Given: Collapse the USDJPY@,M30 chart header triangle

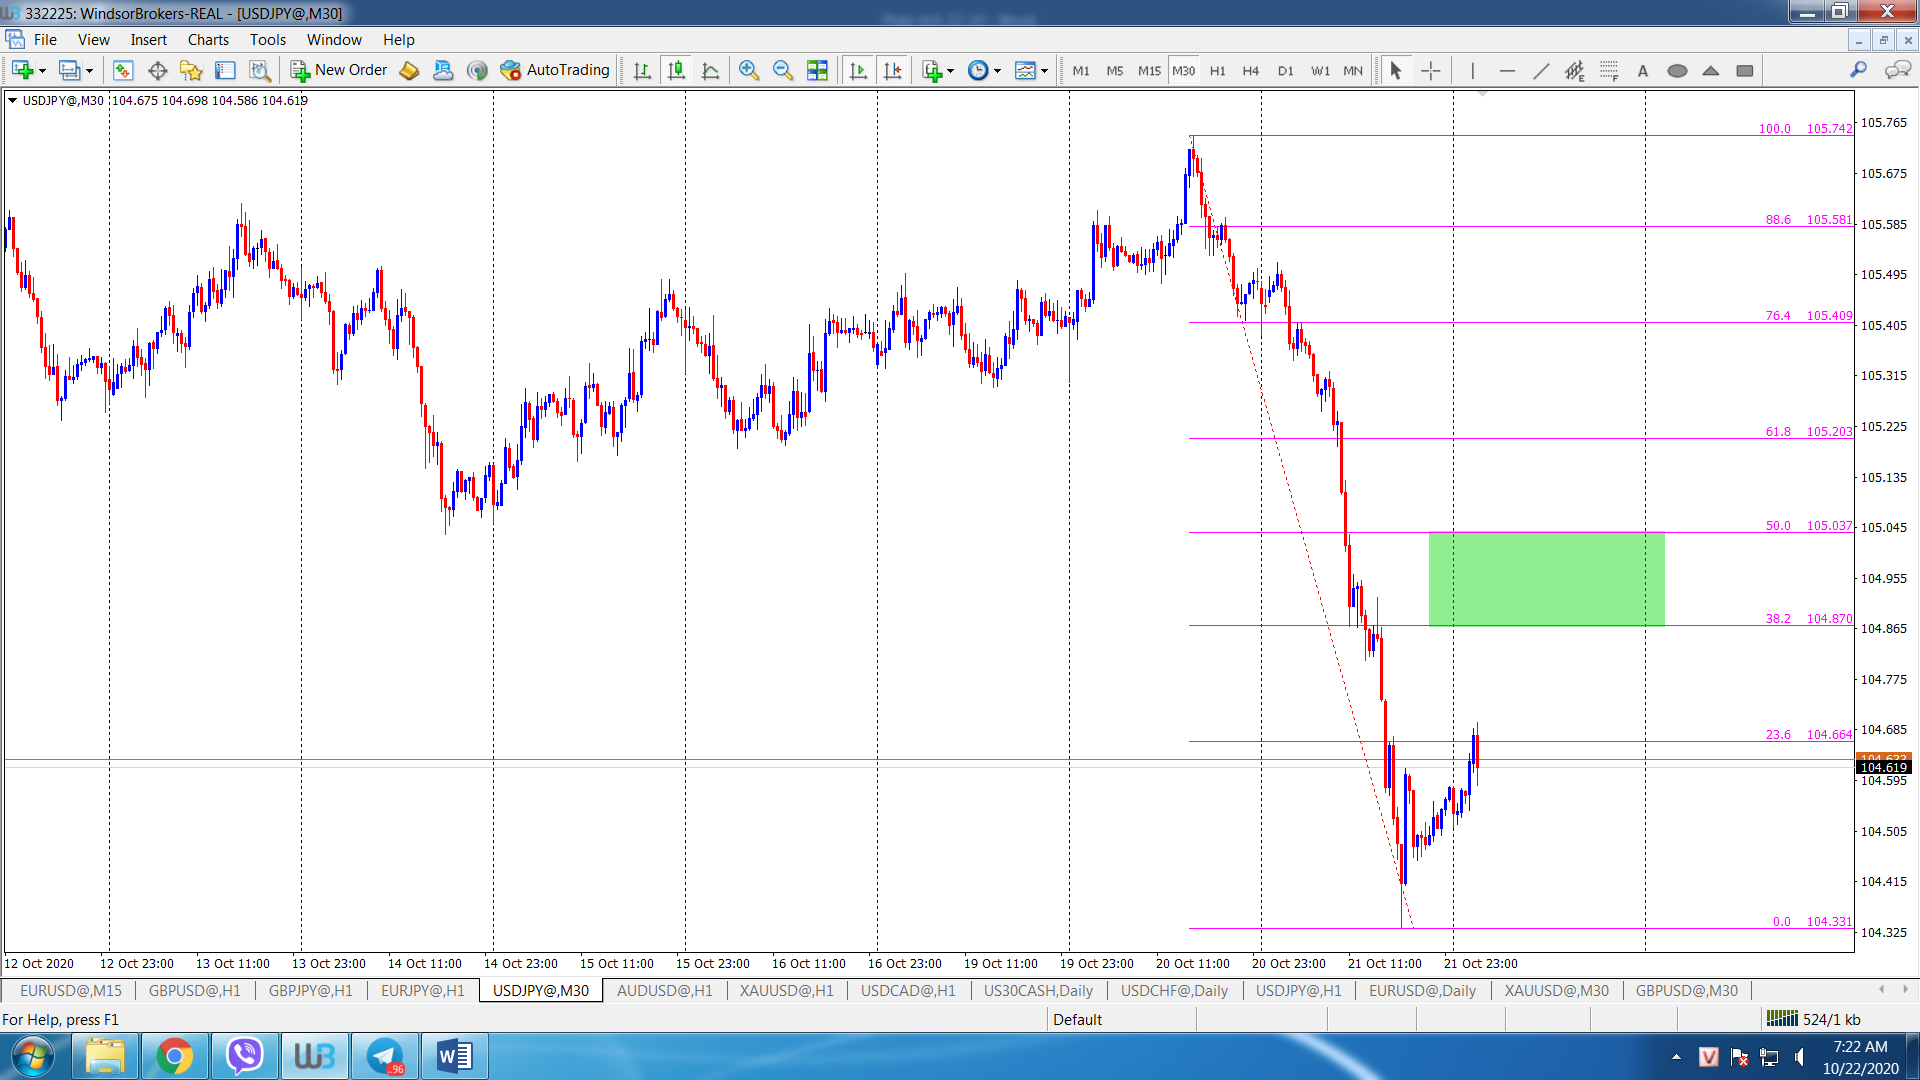Looking at the screenshot, I should [x=12, y=100].
